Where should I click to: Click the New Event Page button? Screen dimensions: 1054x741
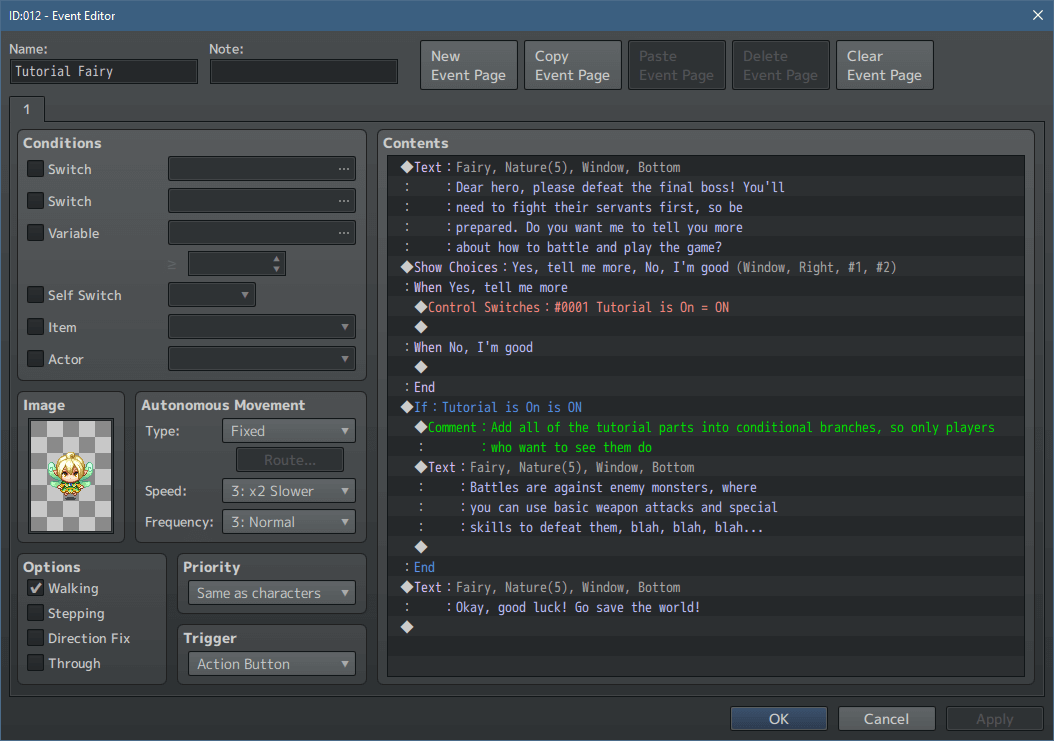(468, 64)
